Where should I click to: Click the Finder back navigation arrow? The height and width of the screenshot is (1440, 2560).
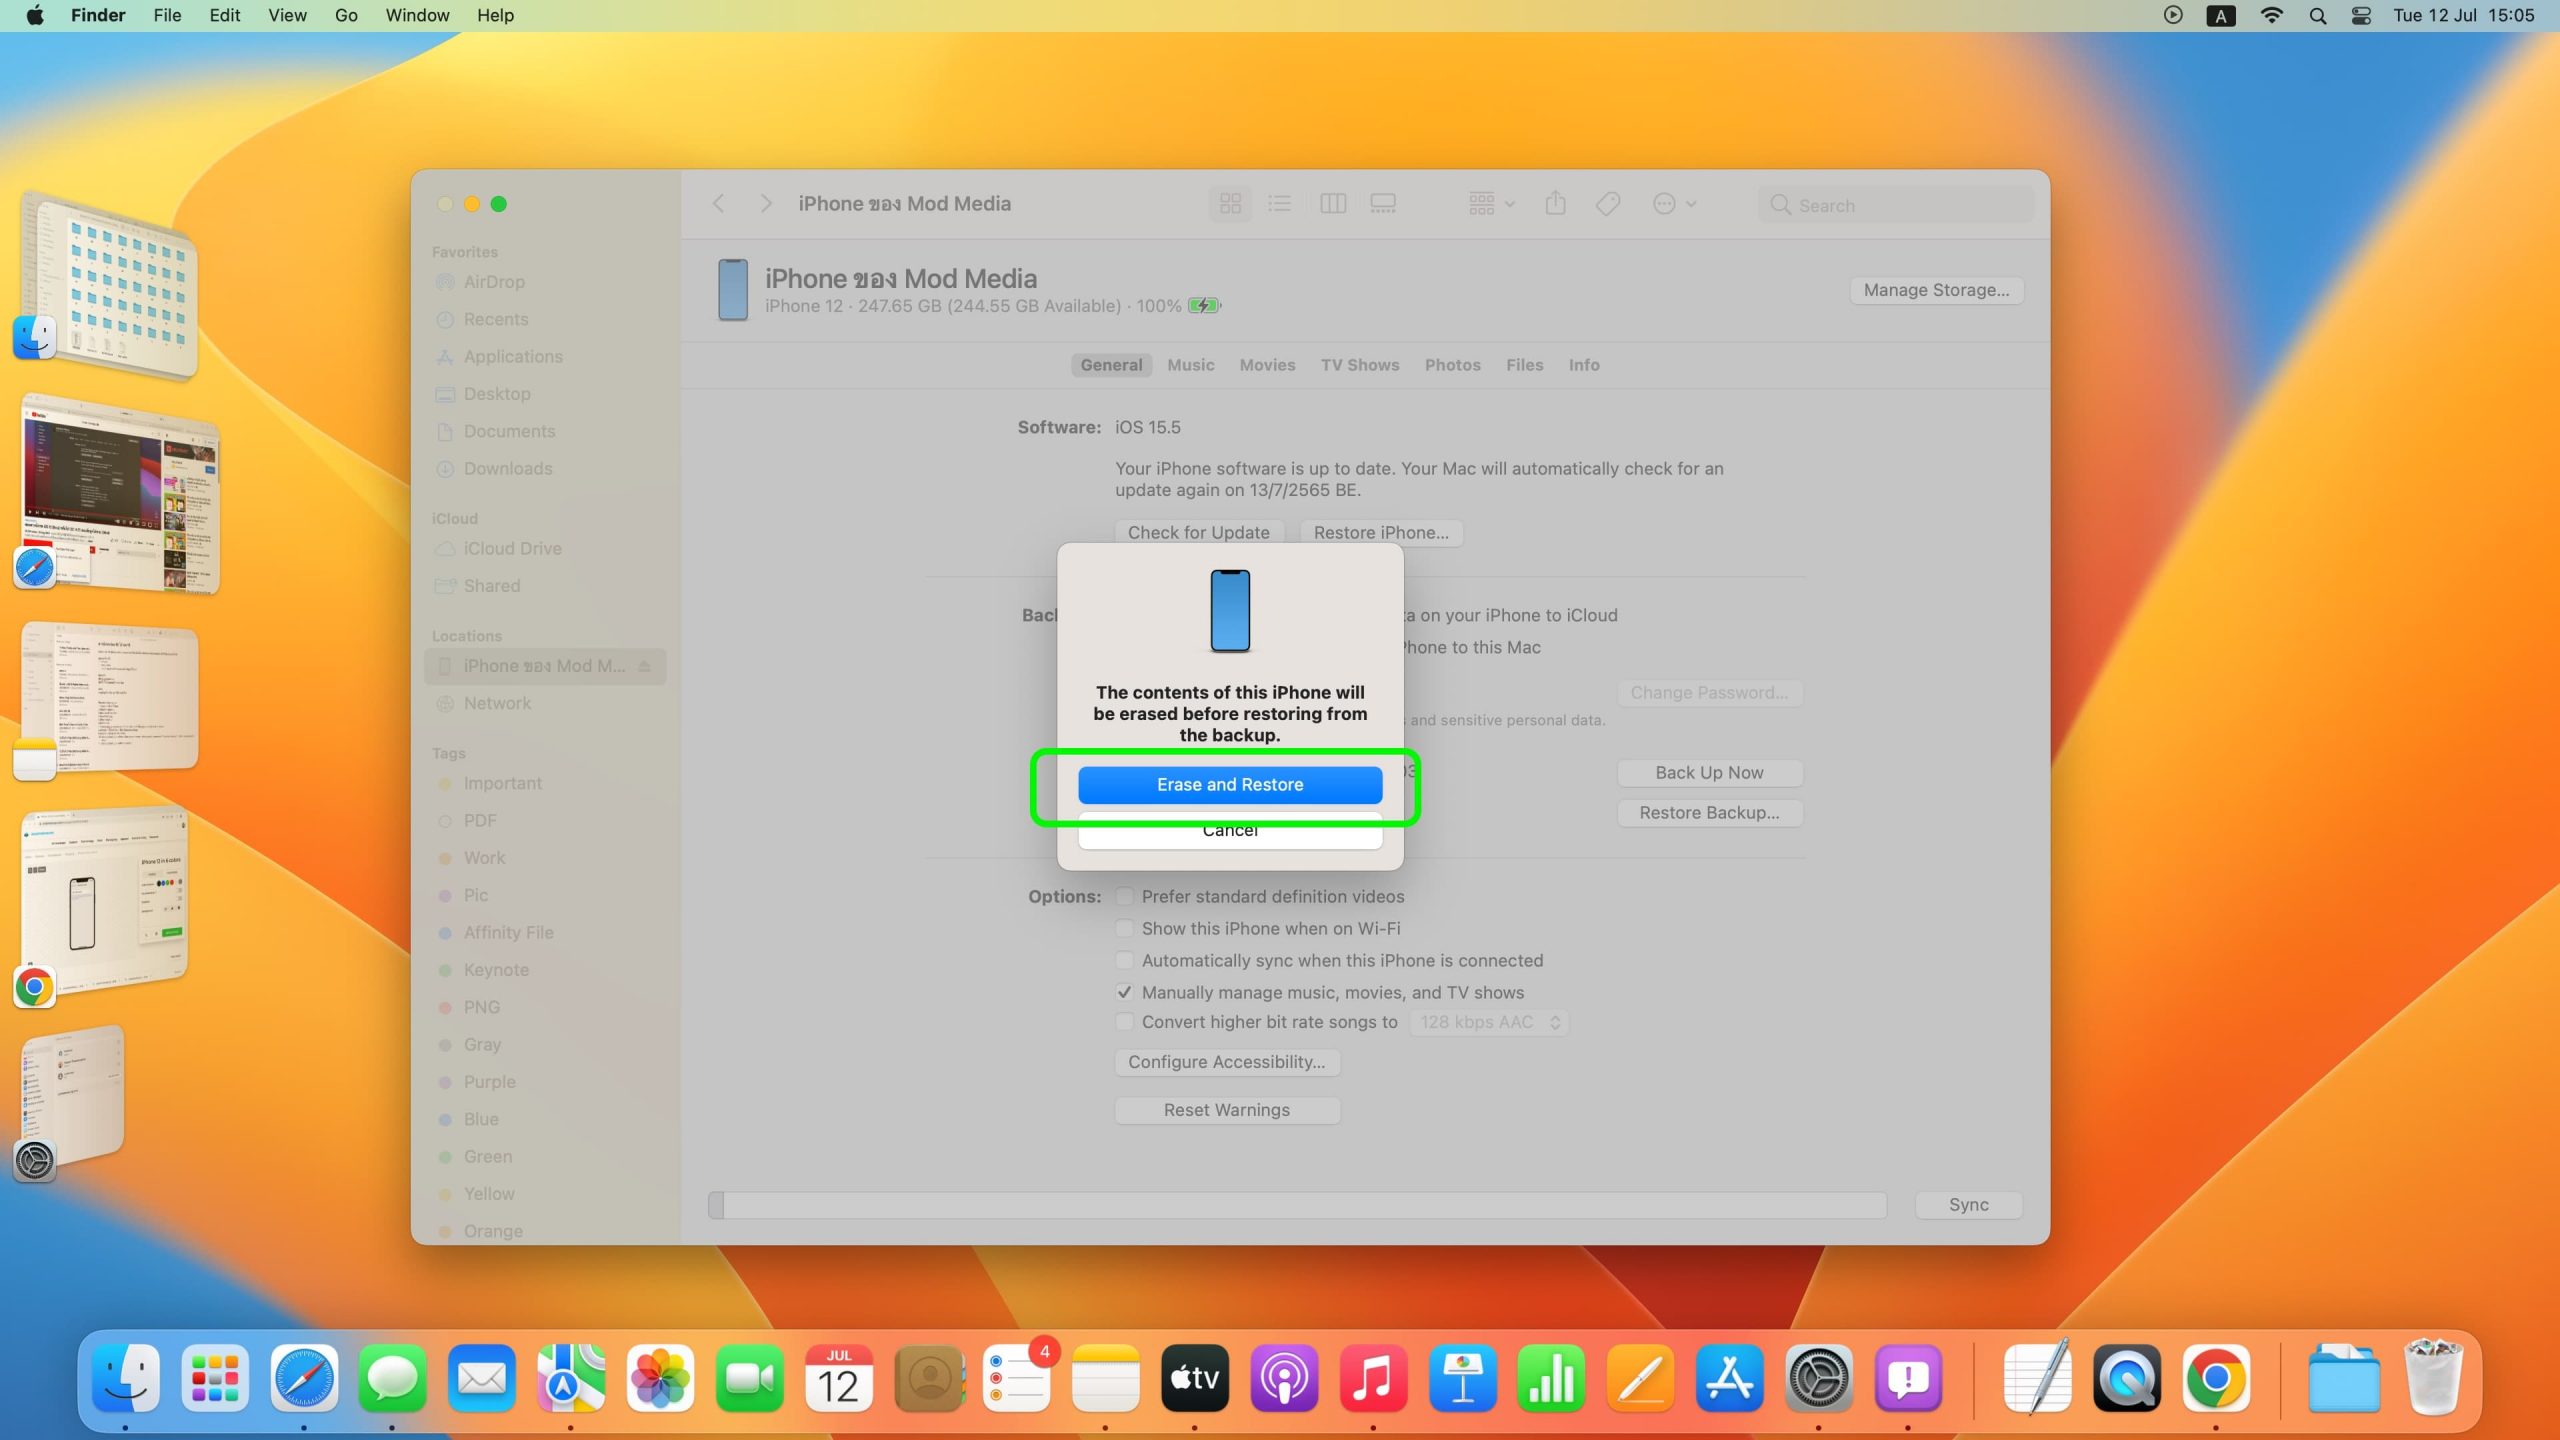[x=718, y=204]
